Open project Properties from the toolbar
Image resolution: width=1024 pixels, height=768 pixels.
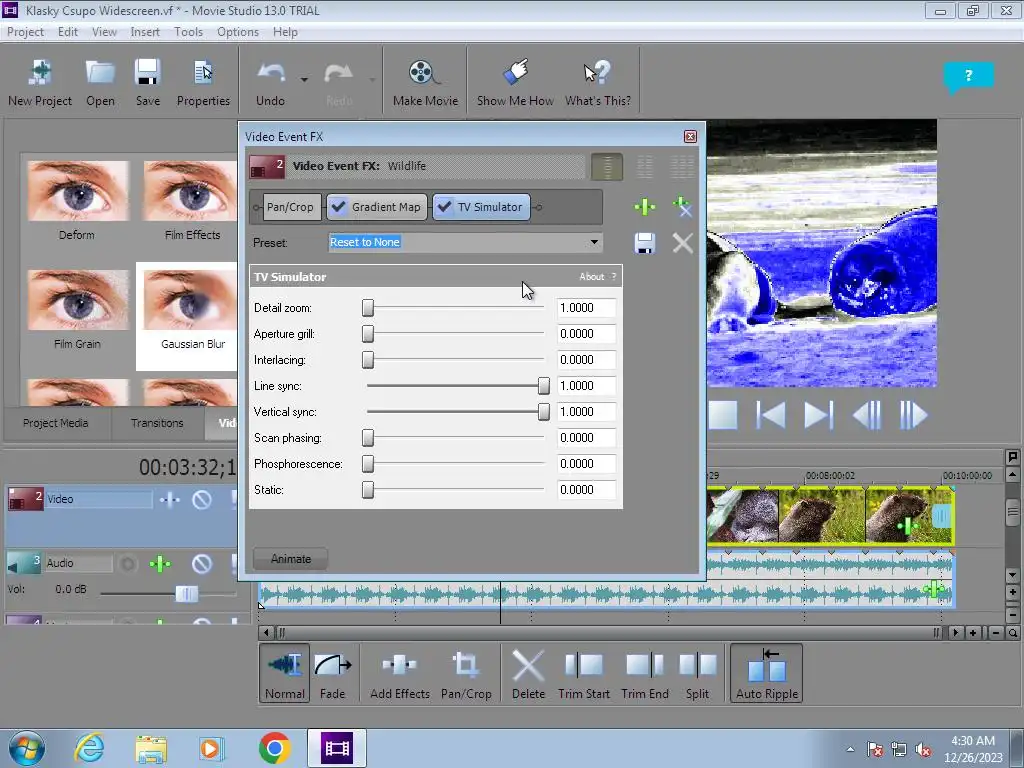203,82
